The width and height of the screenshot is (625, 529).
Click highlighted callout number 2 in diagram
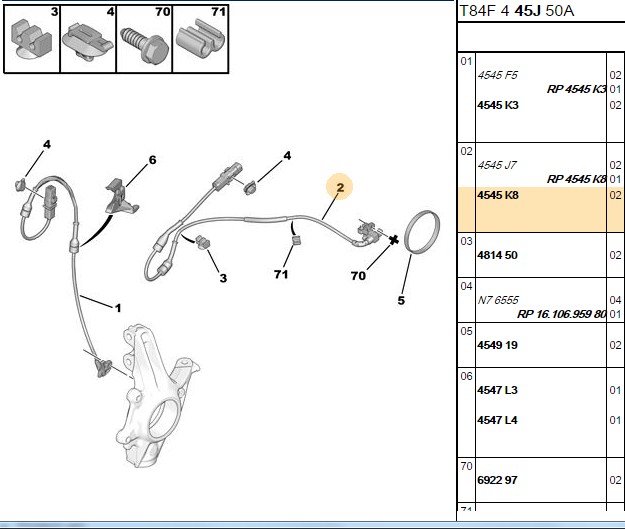tap(340, 187)
